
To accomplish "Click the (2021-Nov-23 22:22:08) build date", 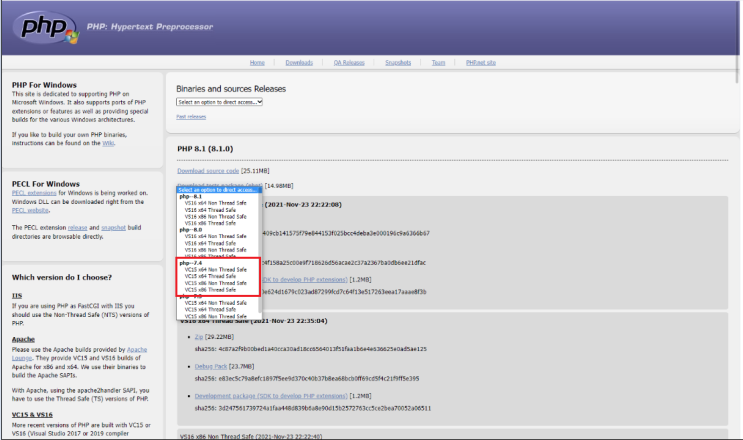I will click(303, 205).
